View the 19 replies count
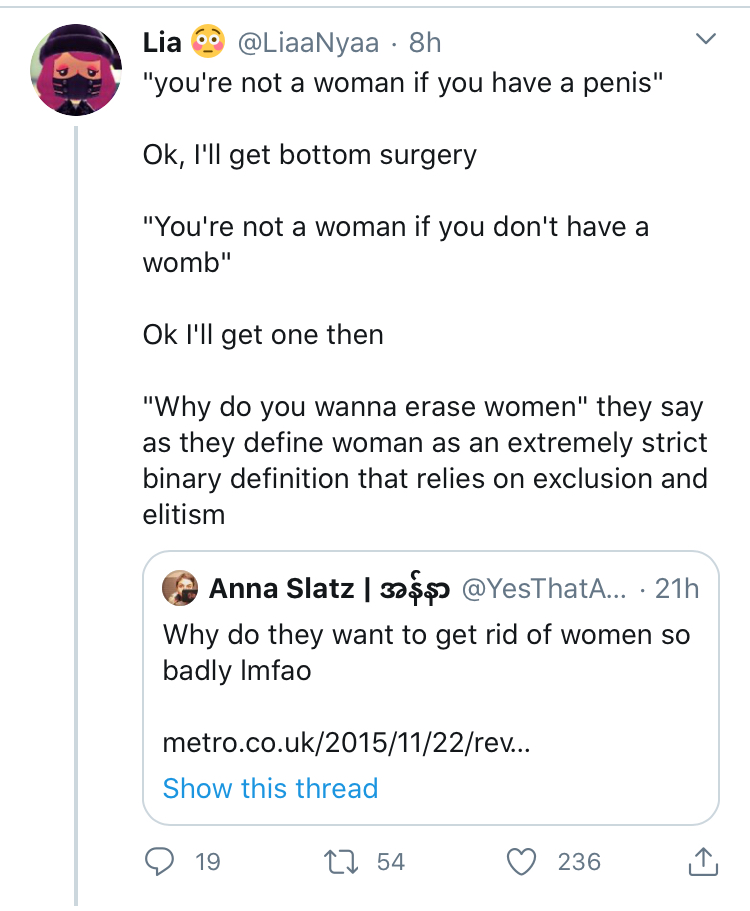 207,862
